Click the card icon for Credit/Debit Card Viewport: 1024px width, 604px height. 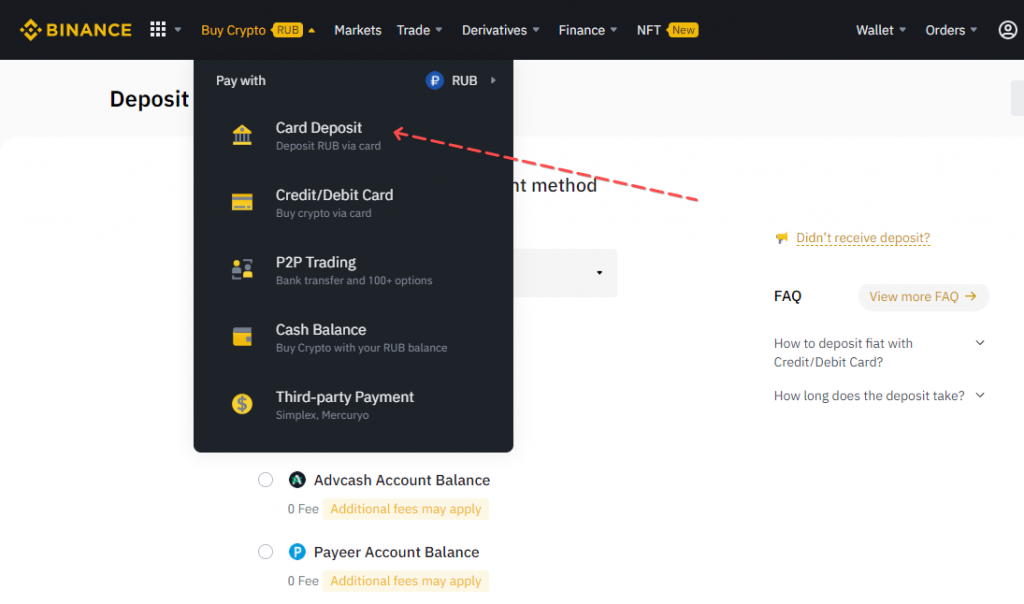coord(242,203)
